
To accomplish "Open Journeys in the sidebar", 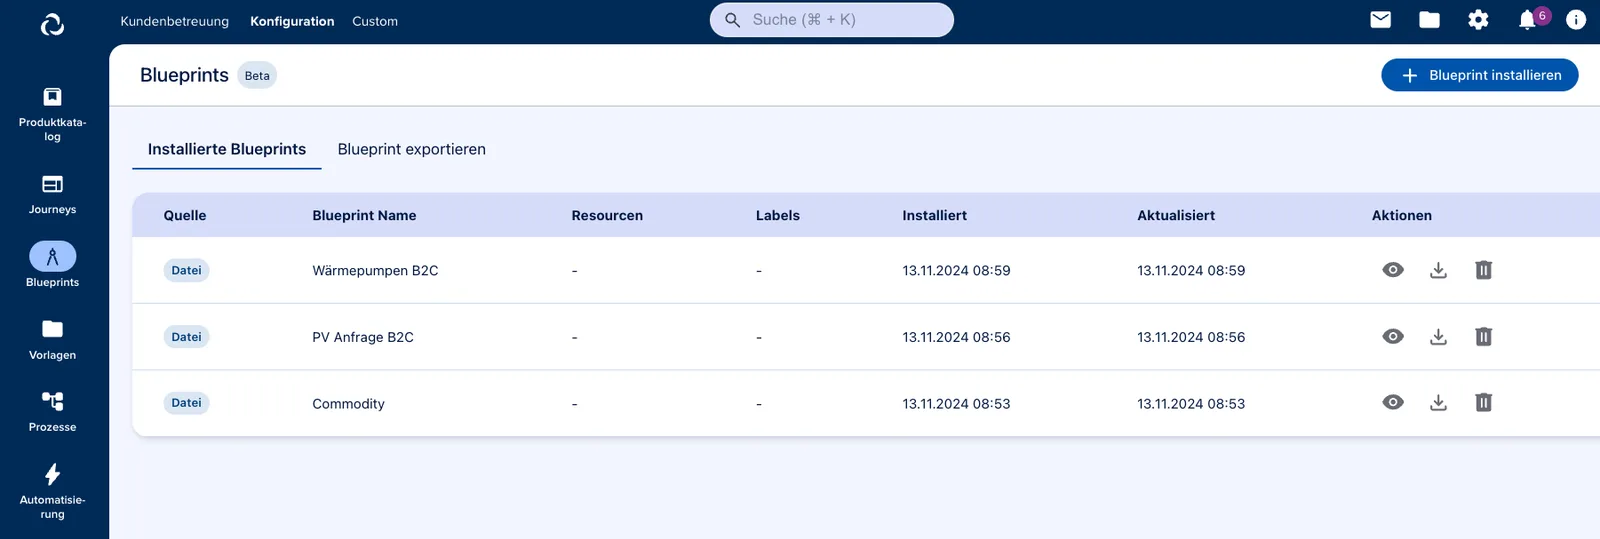I will click(52, 194).
